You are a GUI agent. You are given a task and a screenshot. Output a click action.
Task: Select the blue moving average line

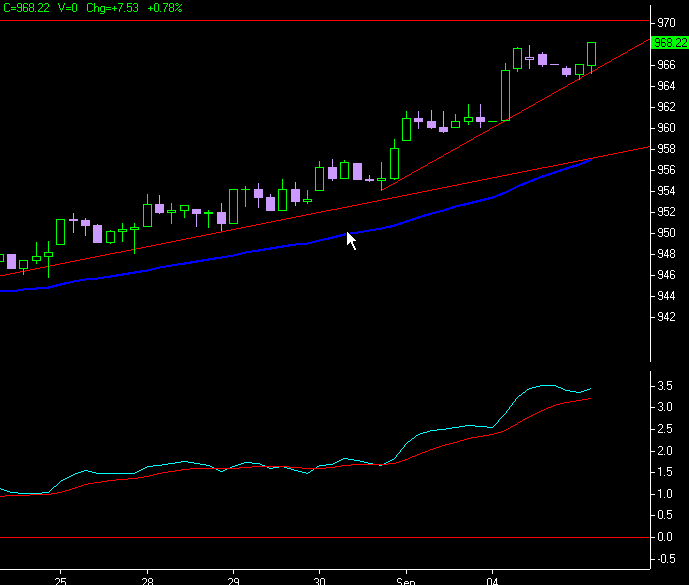click(x=308, y=243)
